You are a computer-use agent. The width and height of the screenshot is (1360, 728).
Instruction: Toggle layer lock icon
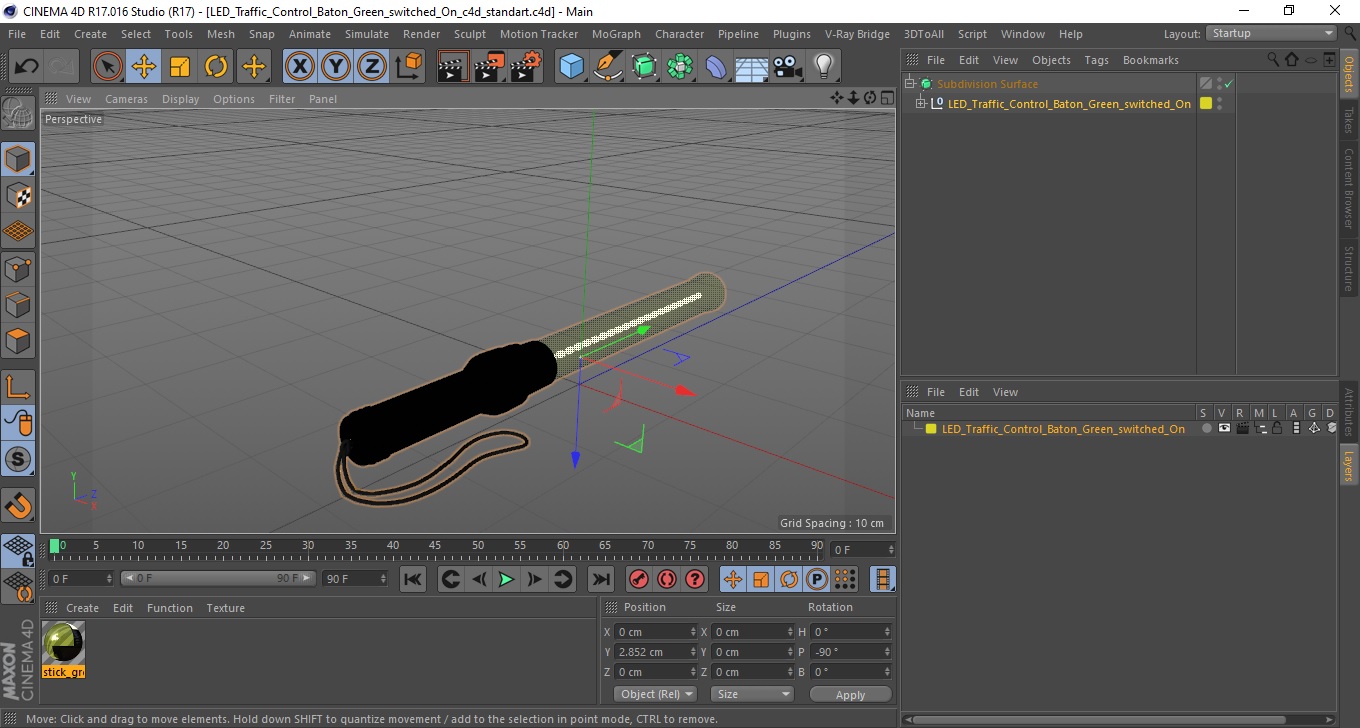(1278, 428)
